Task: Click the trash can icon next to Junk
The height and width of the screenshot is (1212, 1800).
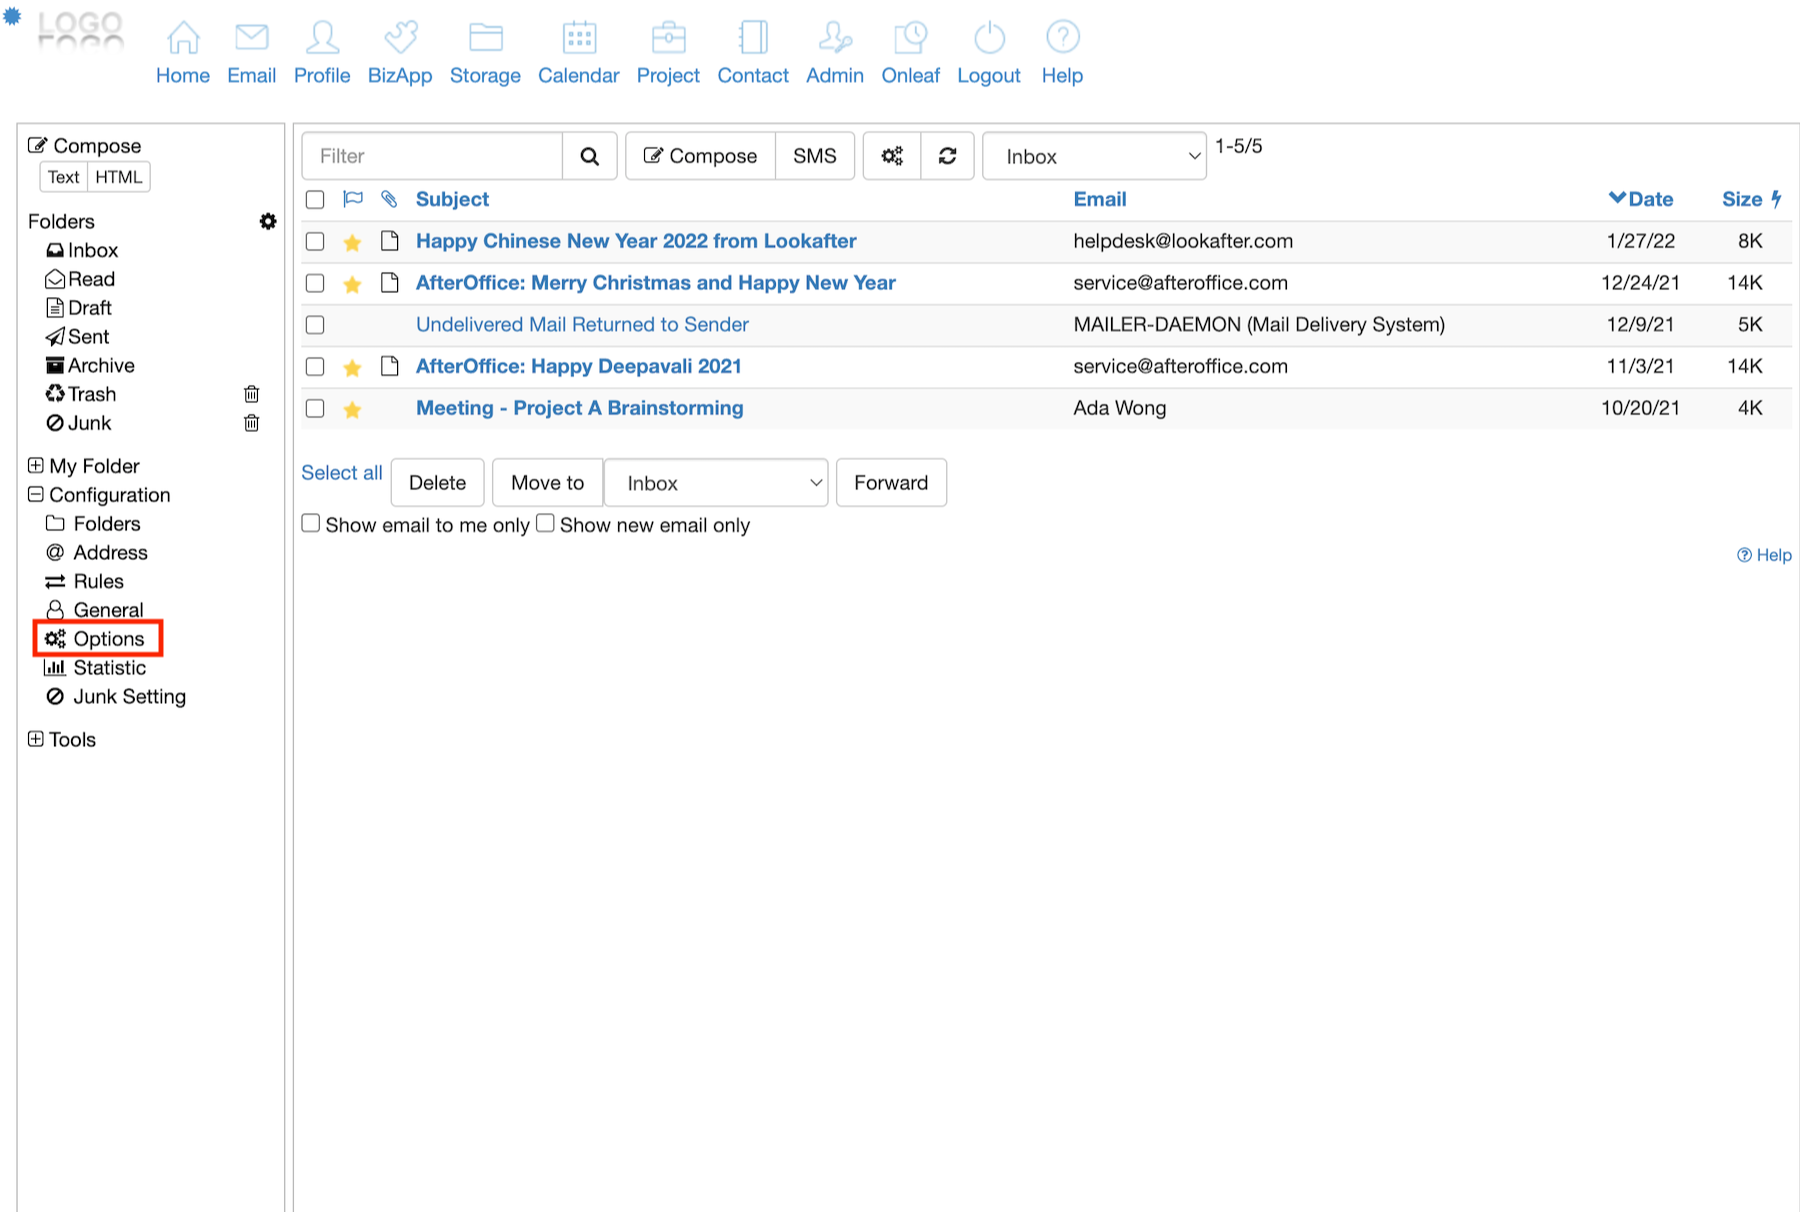Action: (x=252, y=423)
